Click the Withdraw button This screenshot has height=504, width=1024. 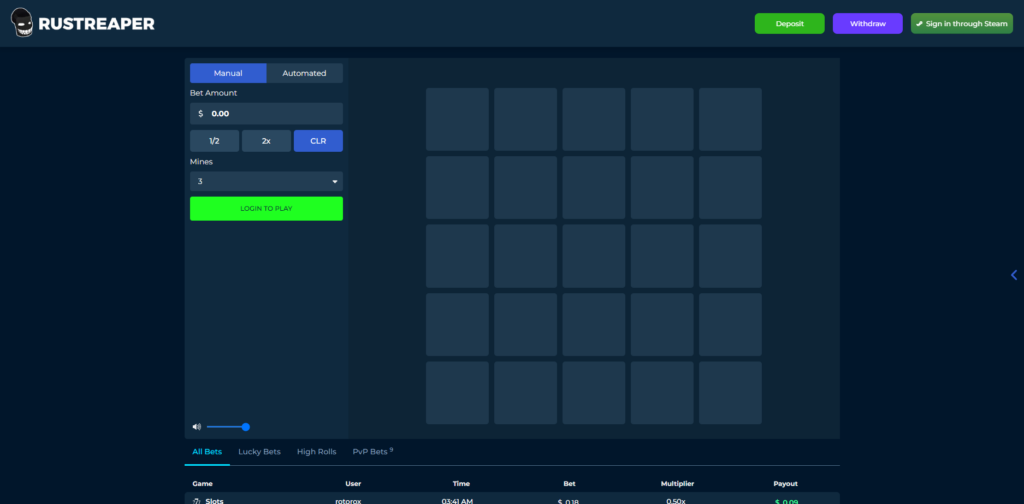[867, 24]
